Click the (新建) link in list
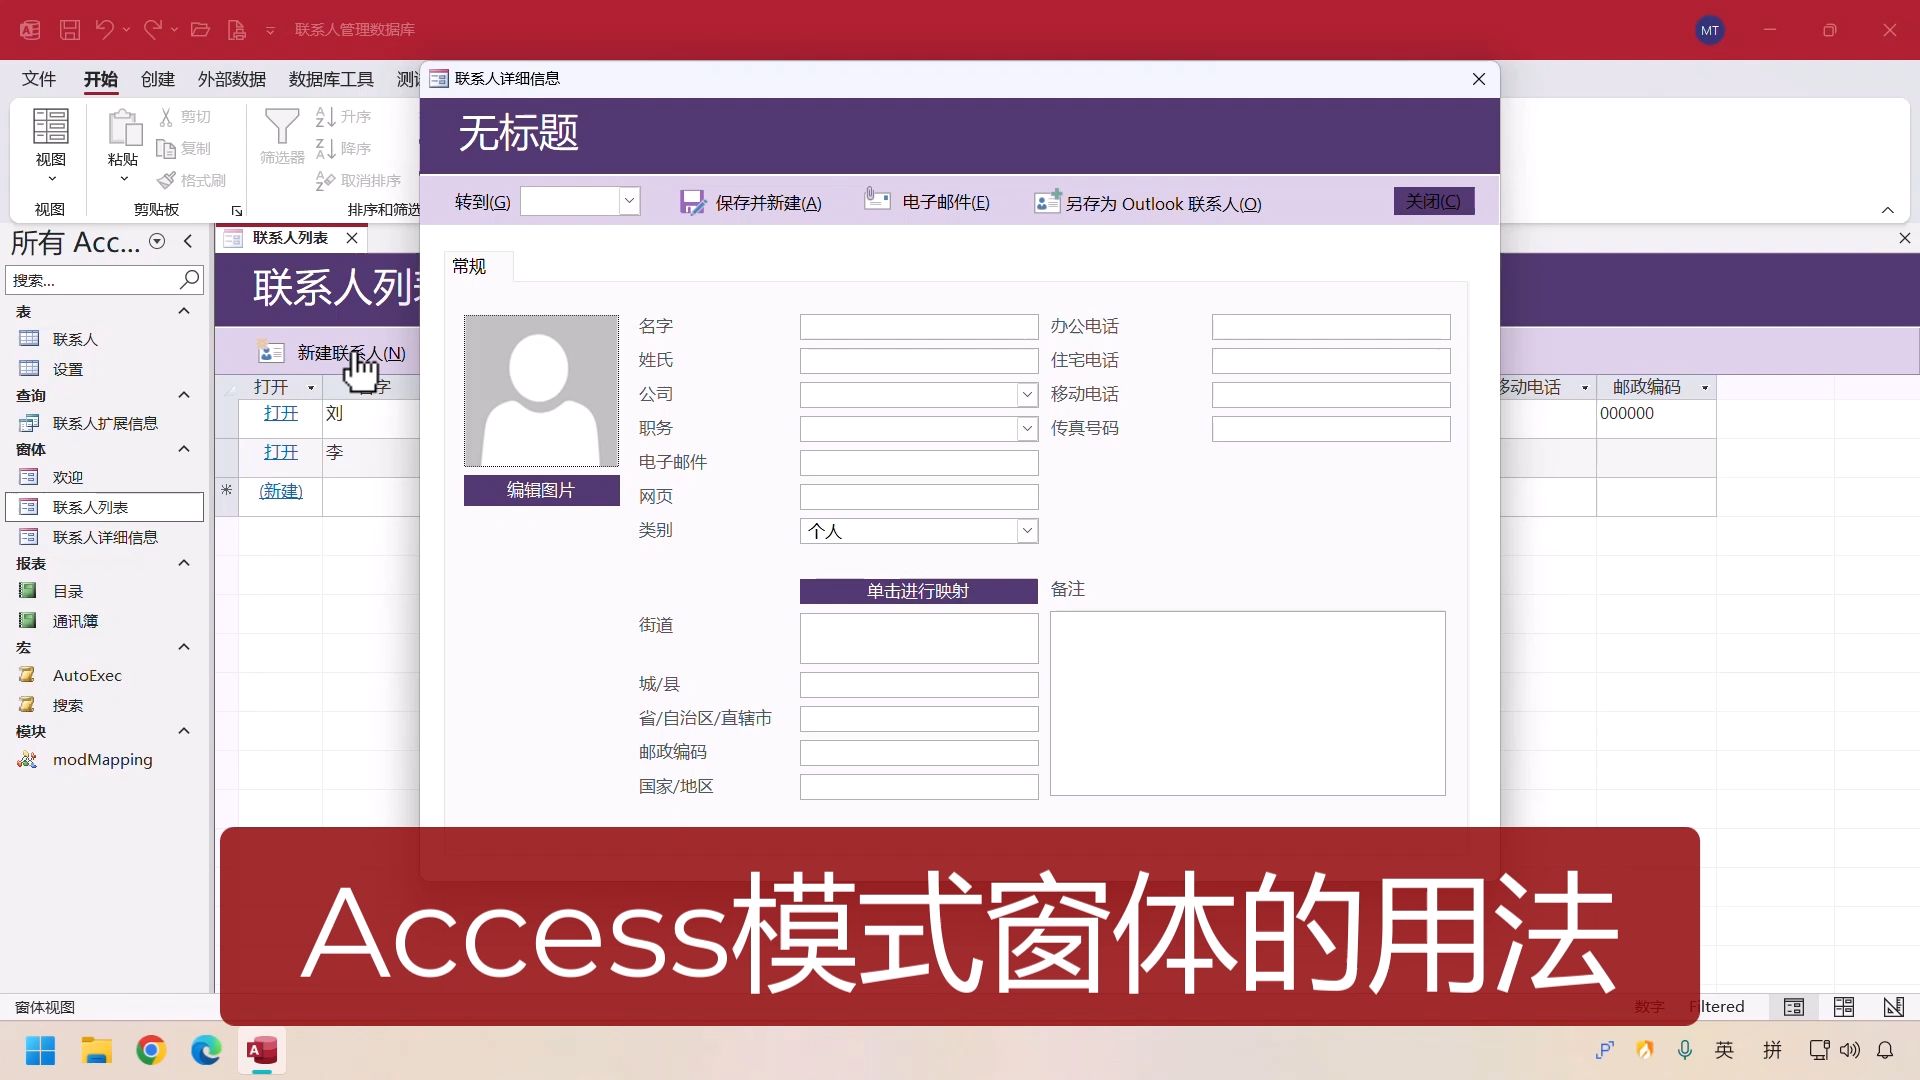Screen dimensions: 1920x1080 tap(281, 491)
